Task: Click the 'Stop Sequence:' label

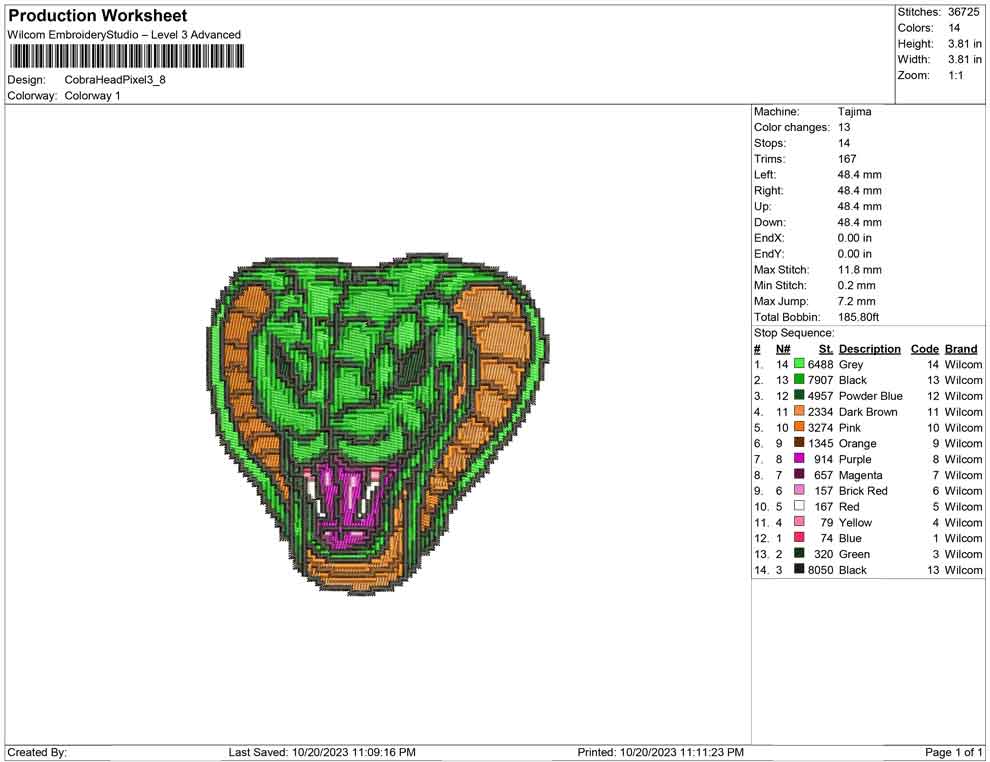Action: 794,333
